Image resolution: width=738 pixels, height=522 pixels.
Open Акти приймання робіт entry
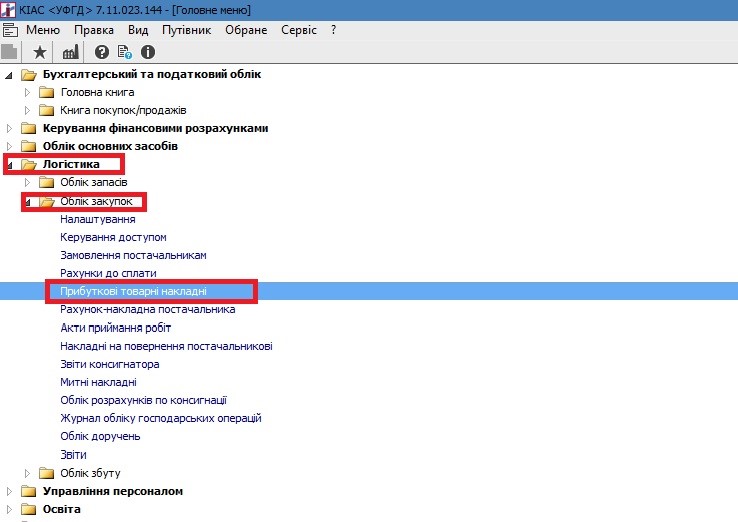point(116,328)
